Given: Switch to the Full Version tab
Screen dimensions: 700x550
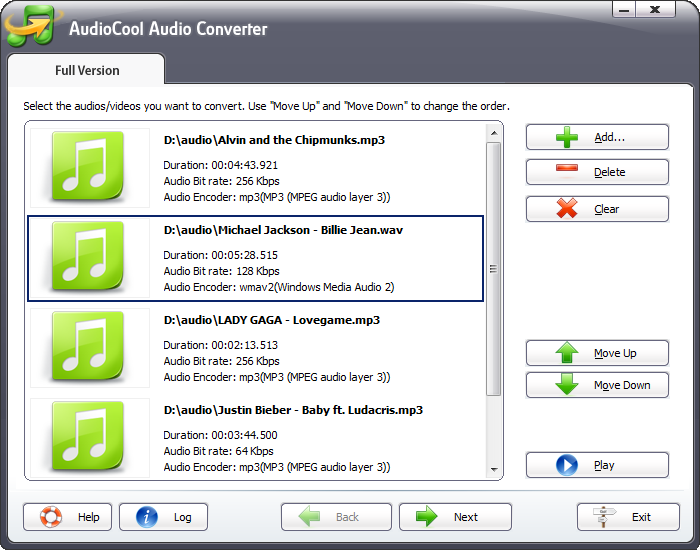Looking at the screenshot, I should (87, 70).
